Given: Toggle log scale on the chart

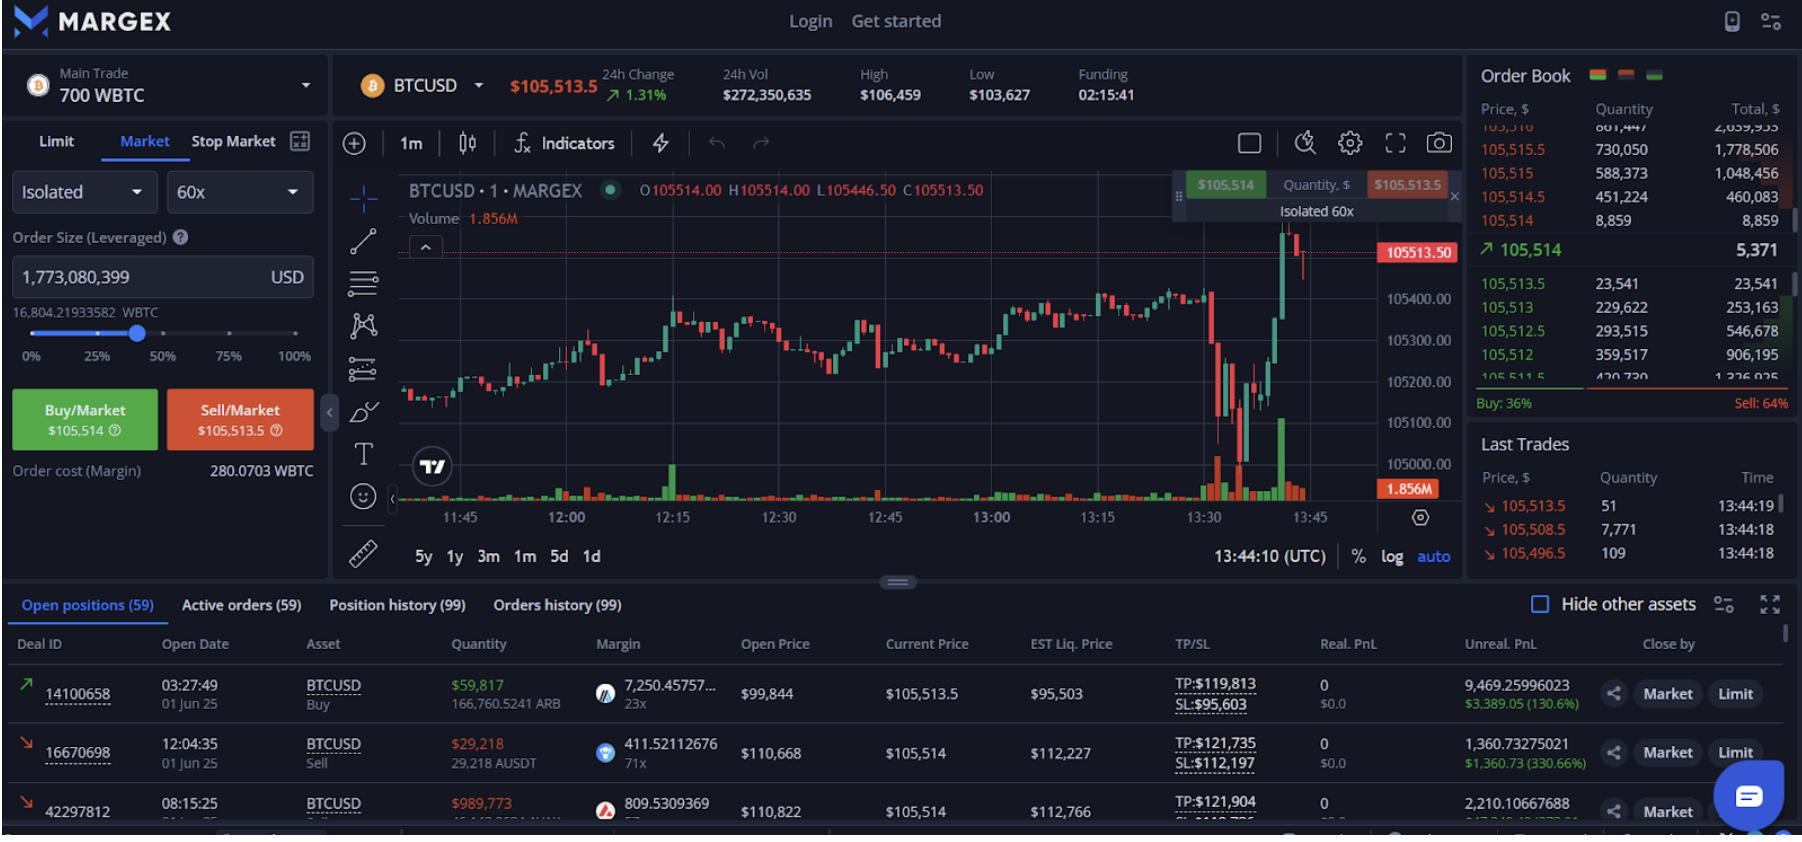Looking at the screenshot, I should pos(1391,557).
